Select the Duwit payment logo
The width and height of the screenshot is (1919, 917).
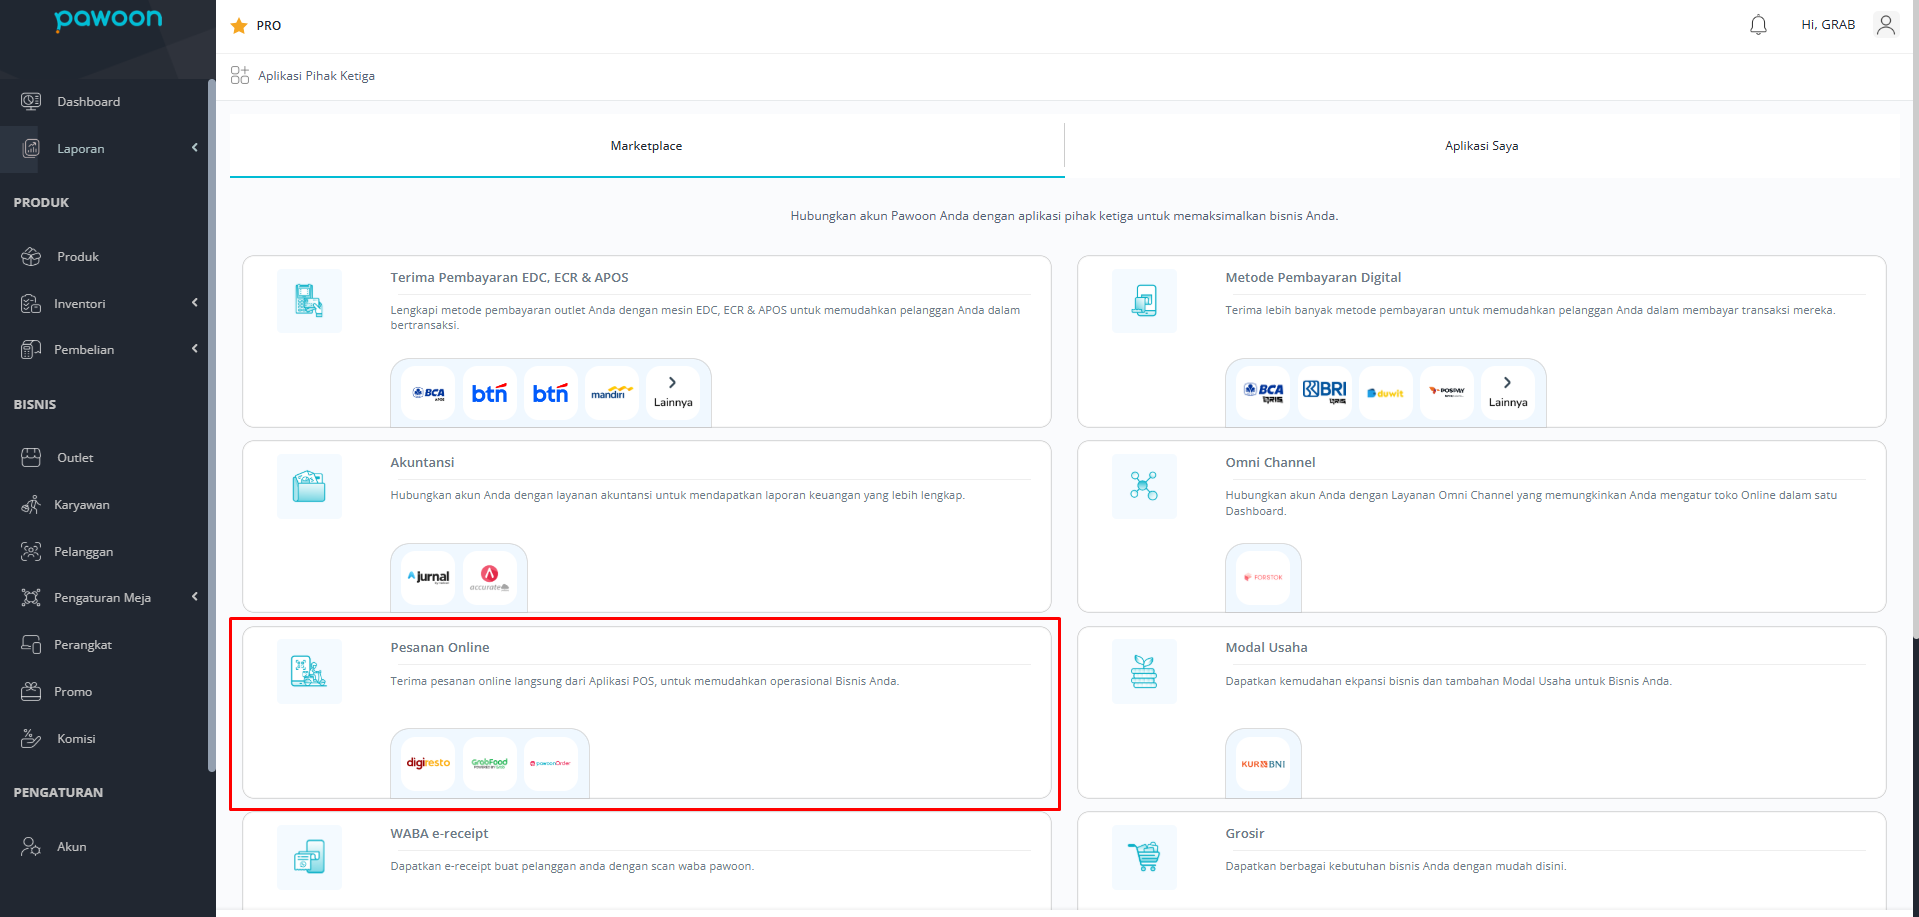[1386, 393]
